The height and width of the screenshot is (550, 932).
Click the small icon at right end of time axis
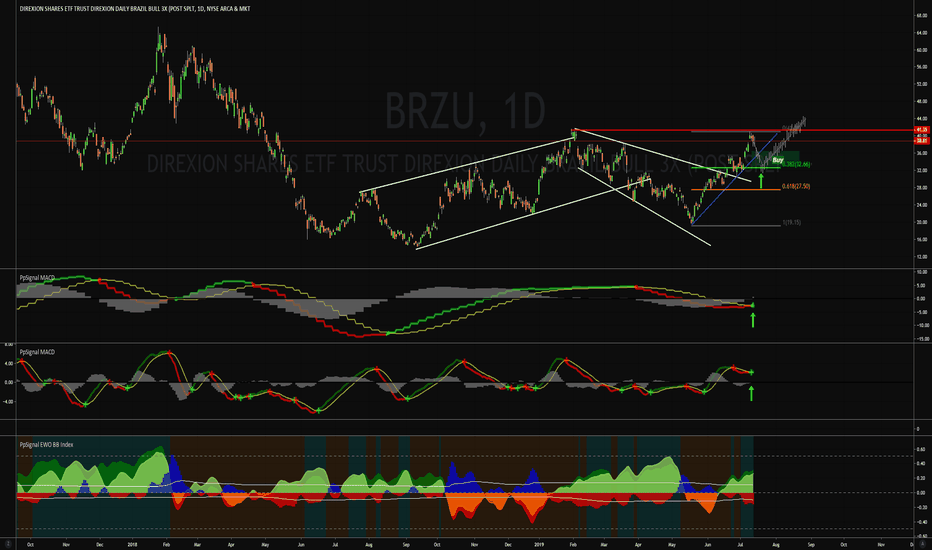coord(922,544)
